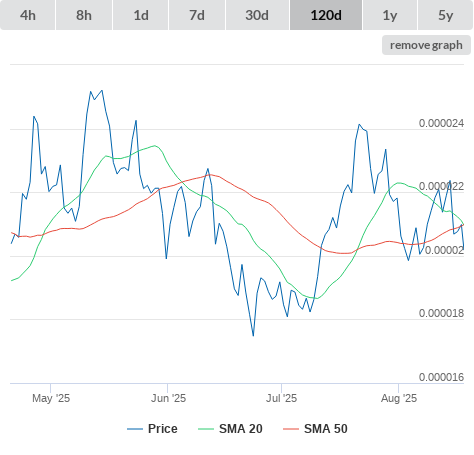Viewport: 474px width, 455px height.
Task: Switch to the 8h time range
Action: (84, 15)
